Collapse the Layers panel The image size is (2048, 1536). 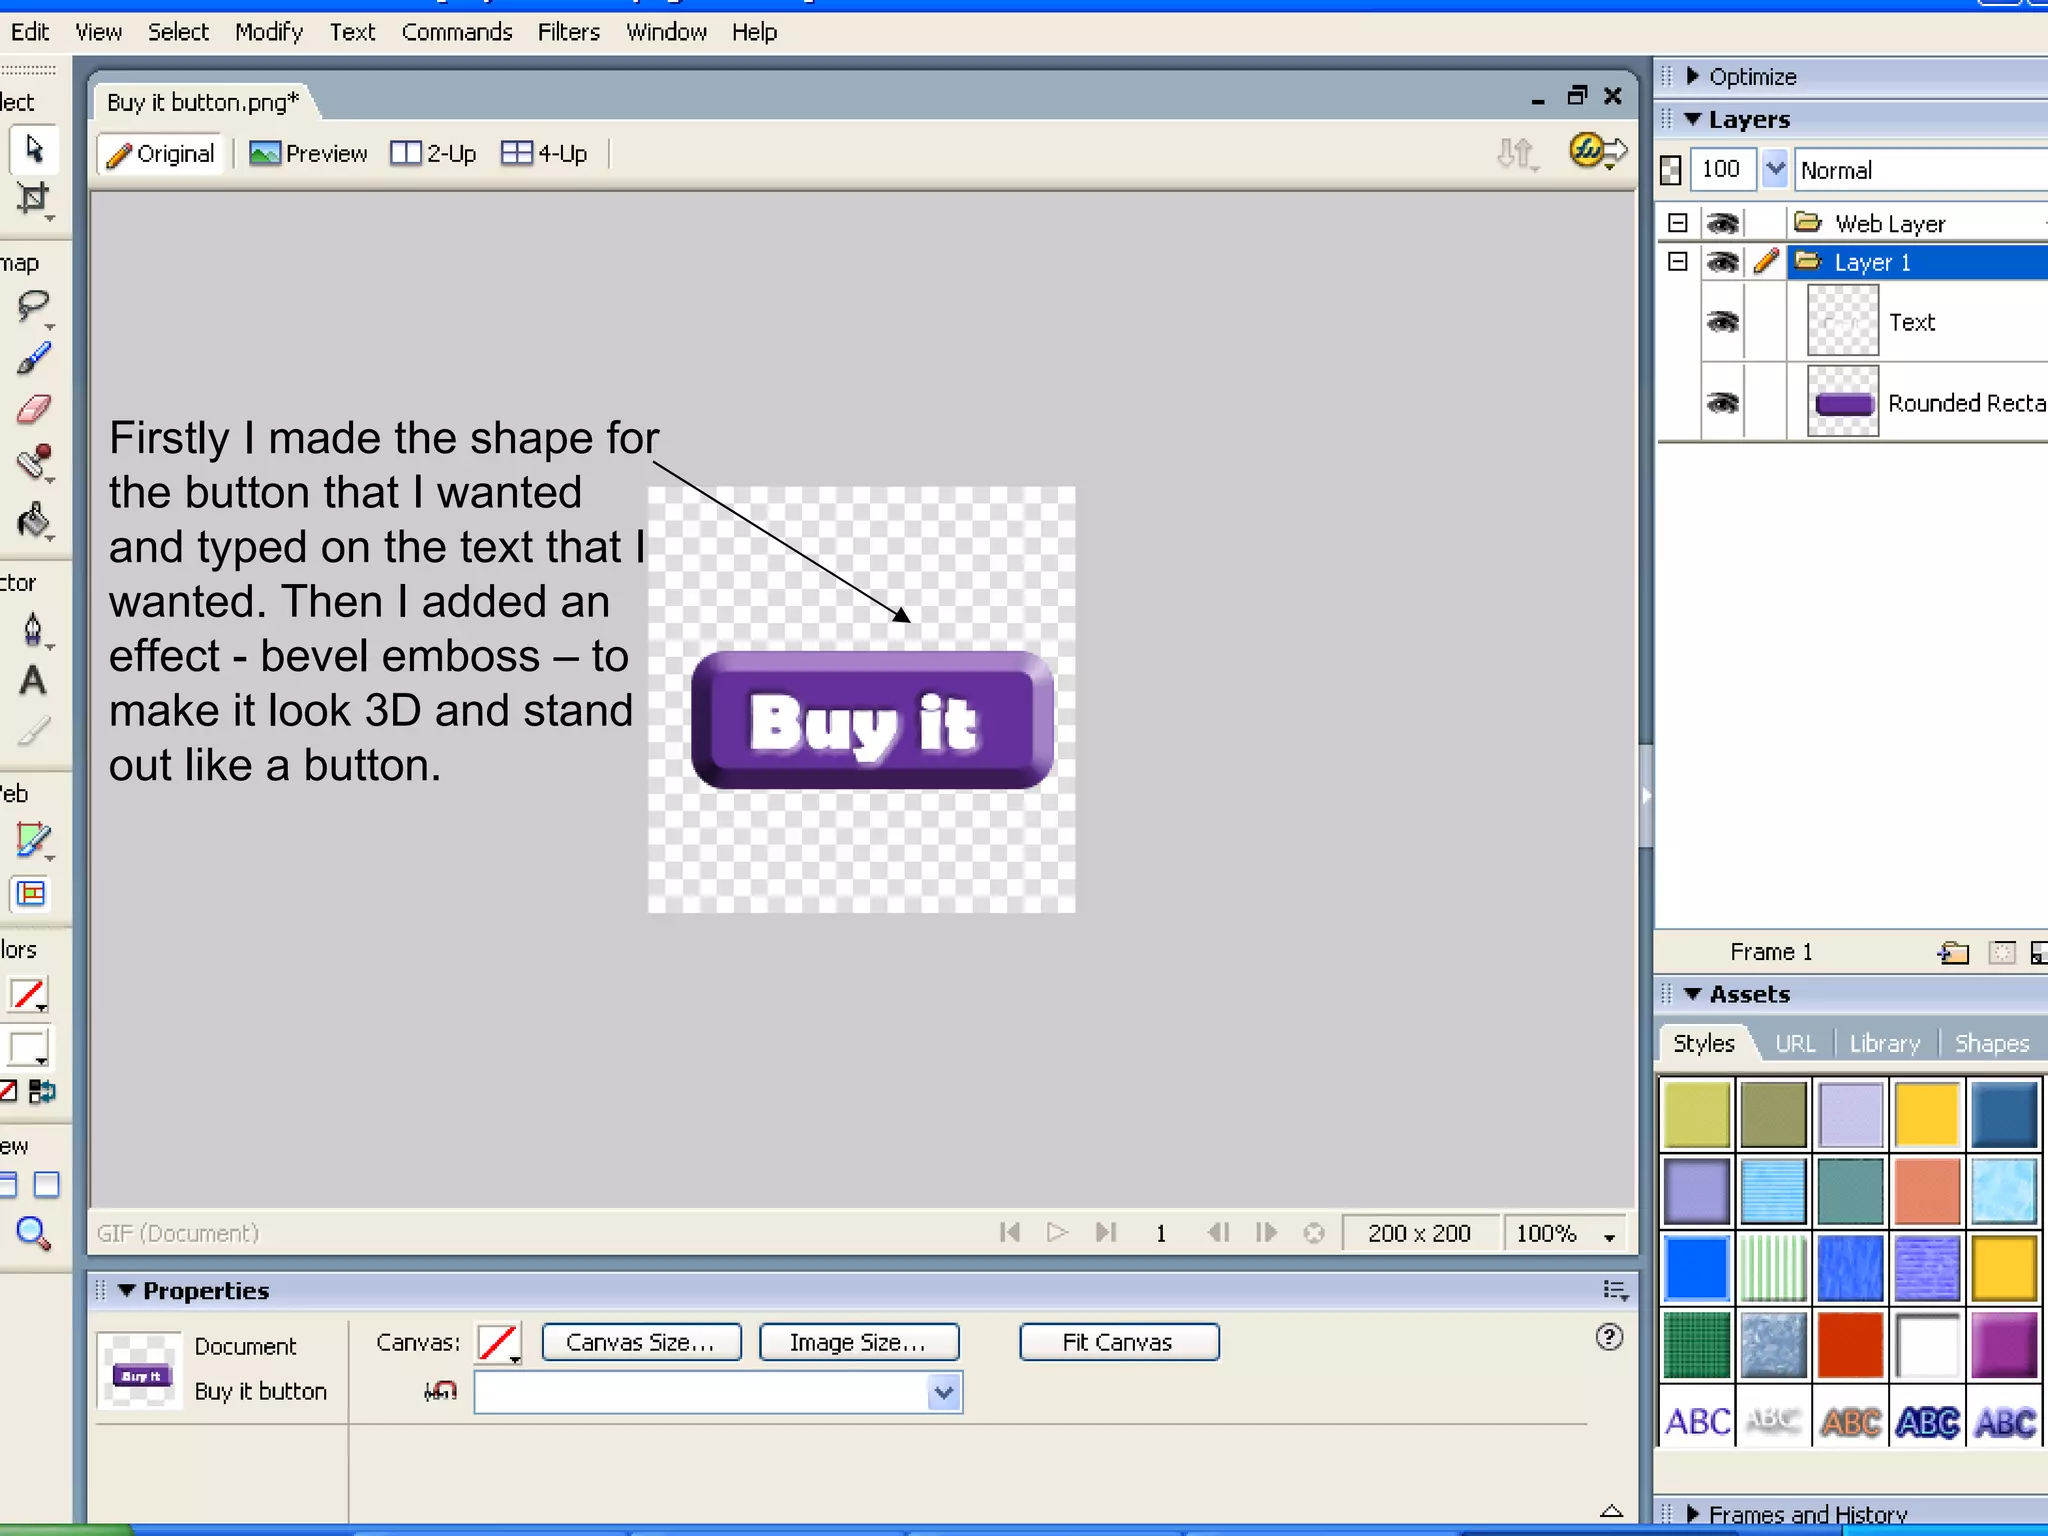1694,119
